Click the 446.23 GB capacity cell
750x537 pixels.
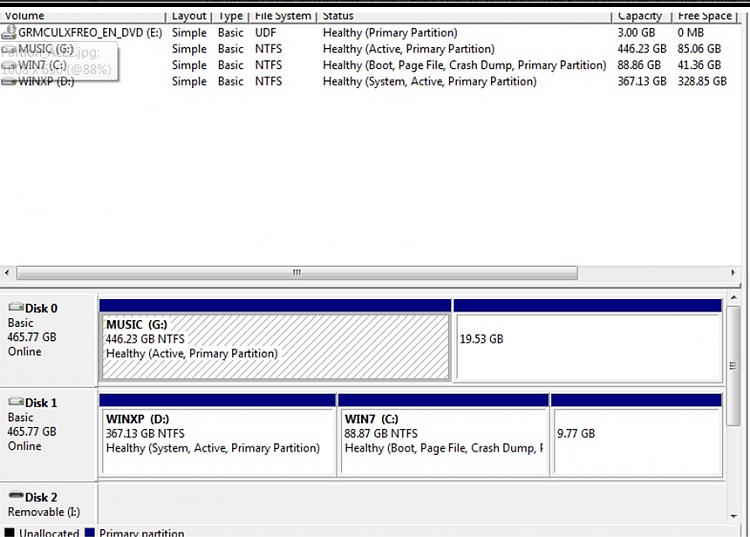pyautogui.click(x=641, y=49)
